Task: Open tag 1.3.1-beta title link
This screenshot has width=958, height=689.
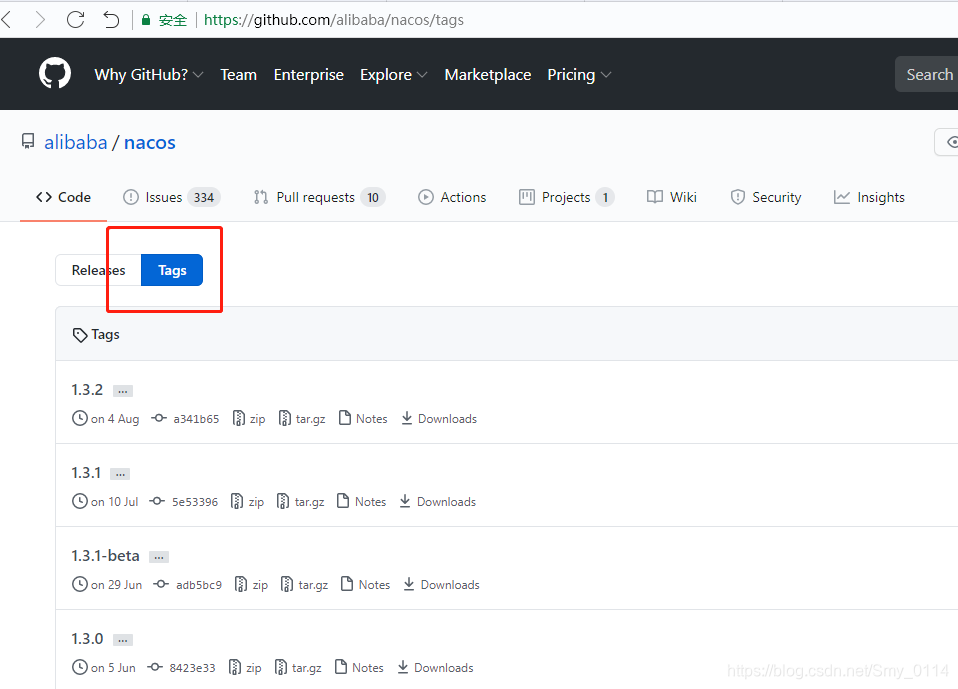Action: click(106, 556)
